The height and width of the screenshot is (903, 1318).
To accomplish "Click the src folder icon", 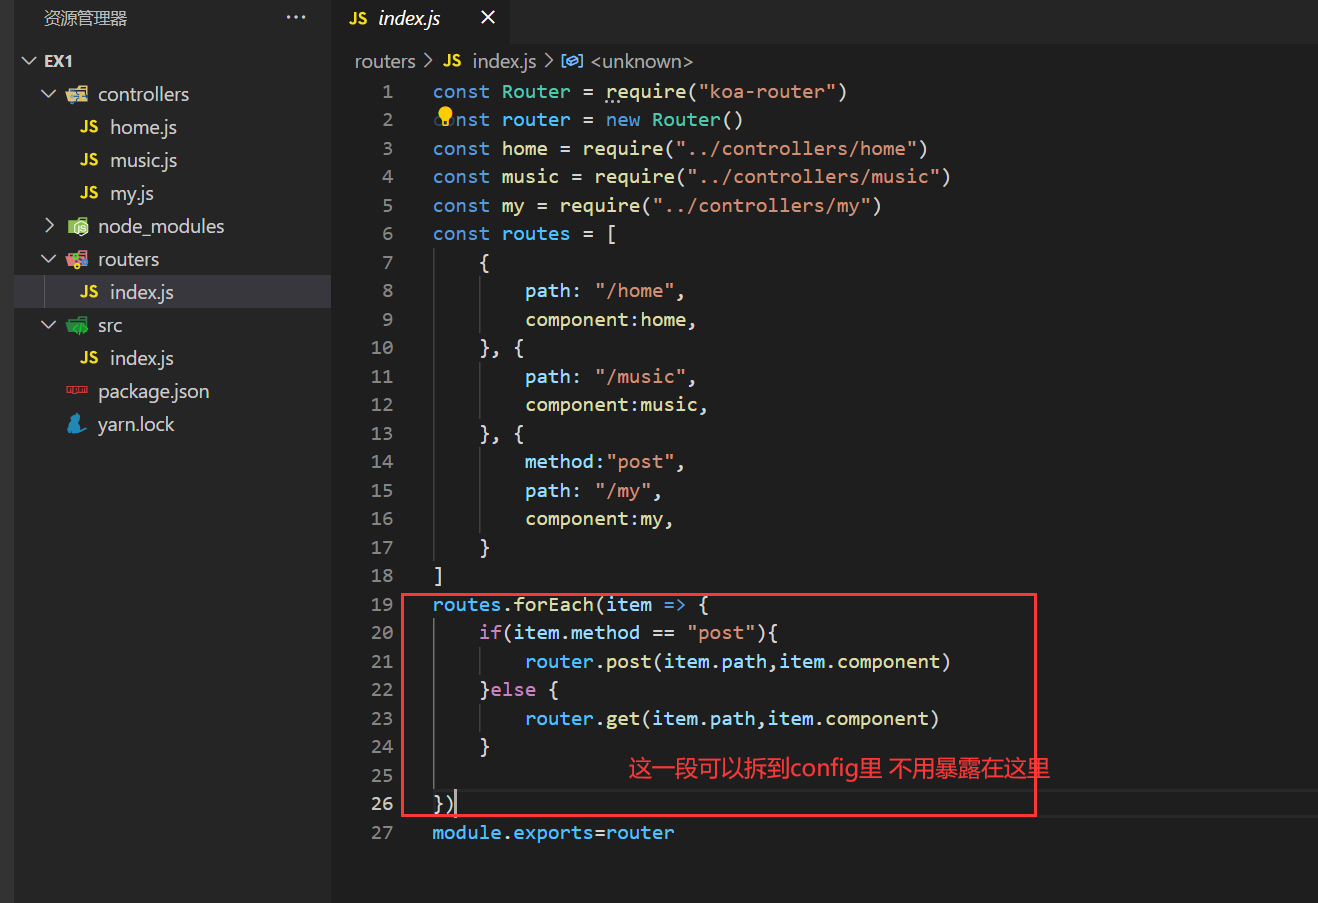I will 77,325.
